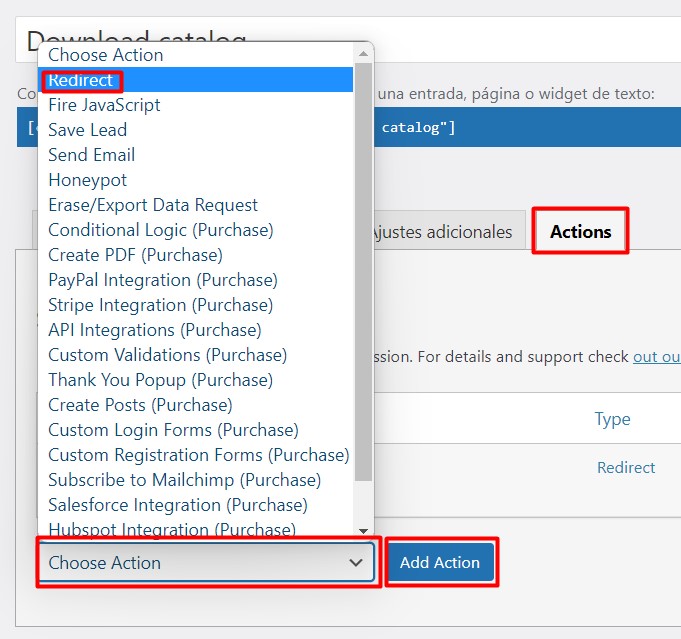Viewport: 681px width, 639px height.
Task: Click the Add Action button
Action: click(440, 563)
